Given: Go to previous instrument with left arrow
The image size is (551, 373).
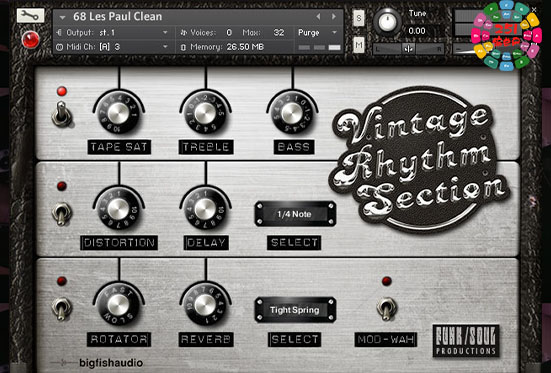Looking at the screenshot, I should click(318, 17).
